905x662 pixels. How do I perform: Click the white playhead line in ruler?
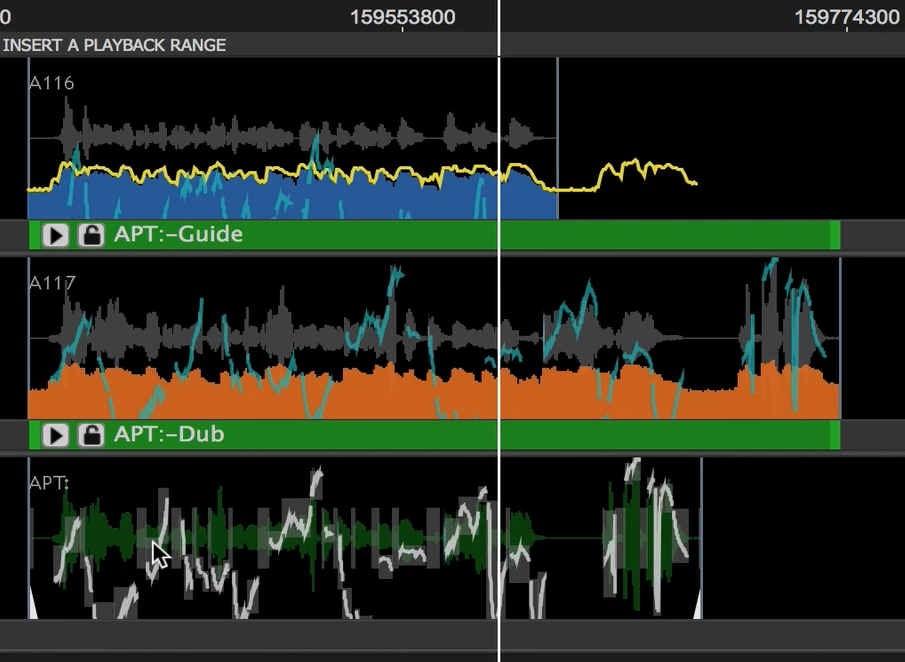coord(499,15)
